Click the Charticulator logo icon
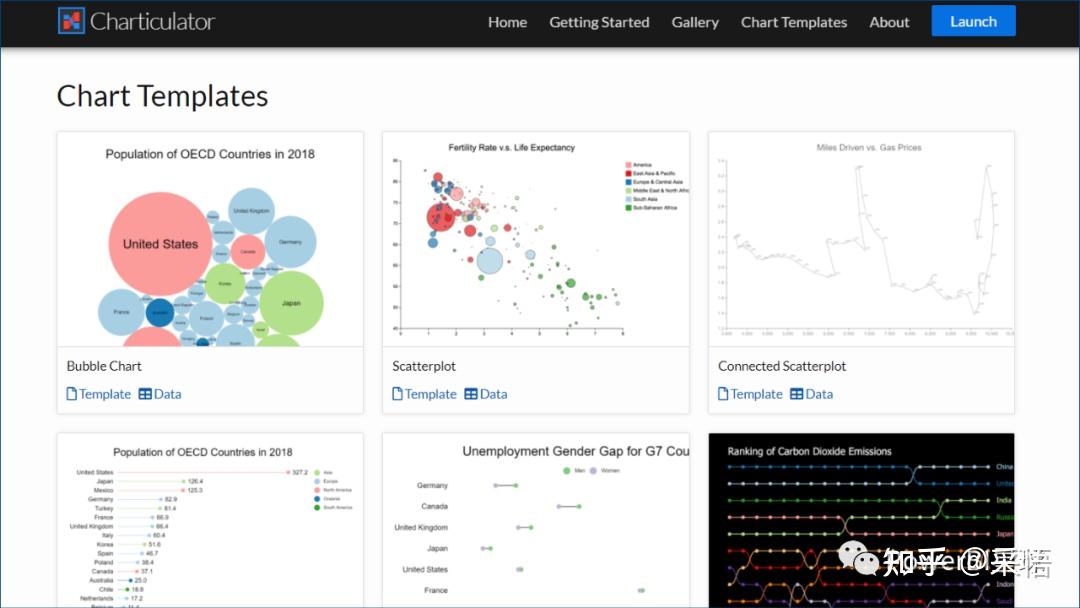Screen dimensions: 1080x608 click(x=70, y=20)
